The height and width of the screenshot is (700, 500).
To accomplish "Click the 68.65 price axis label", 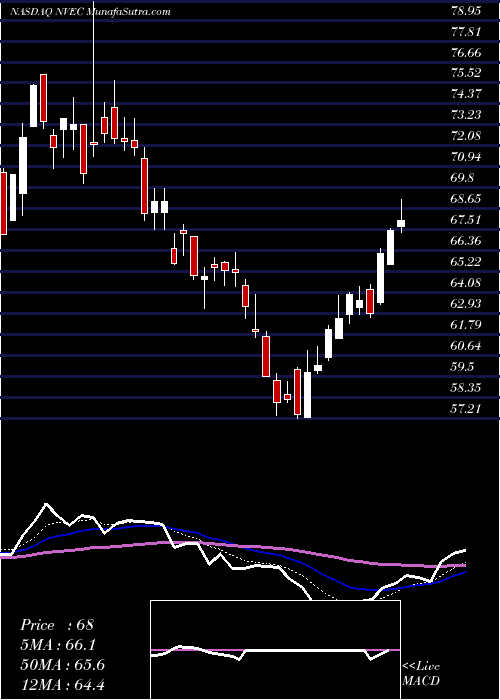I will [x=466, y=199].
